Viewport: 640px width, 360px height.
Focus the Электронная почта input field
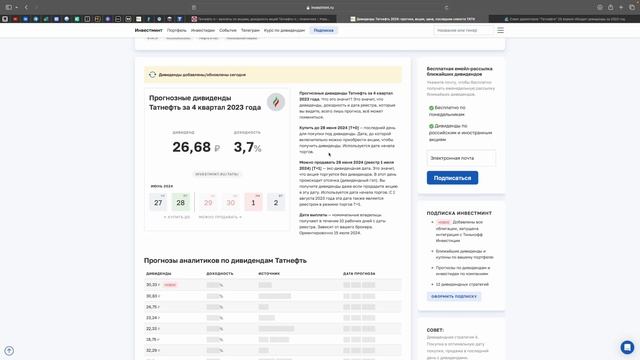tap(461, 158)
